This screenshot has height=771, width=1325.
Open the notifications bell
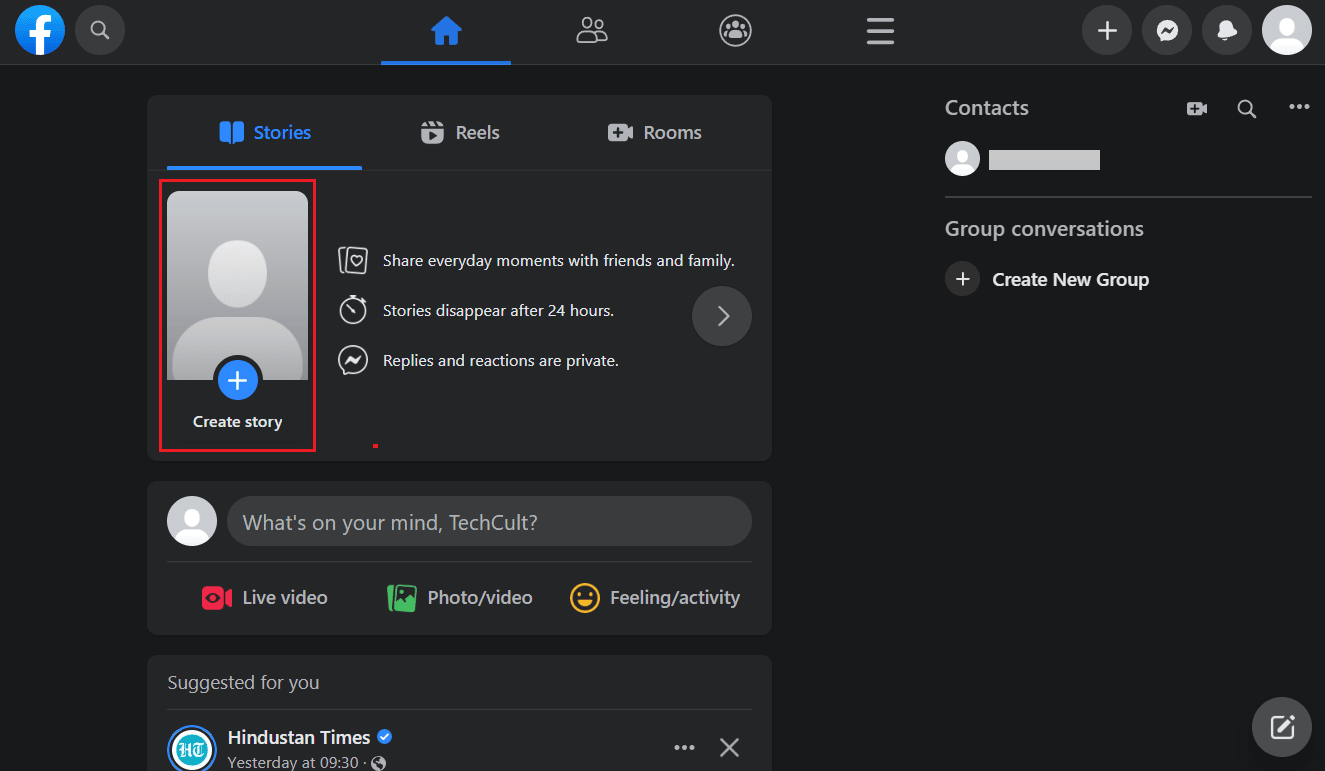pos(1227,30)
